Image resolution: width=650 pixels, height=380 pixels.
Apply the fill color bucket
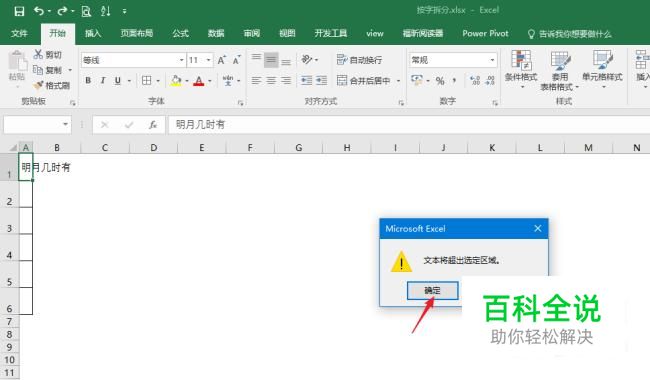[x=176, y=80]
